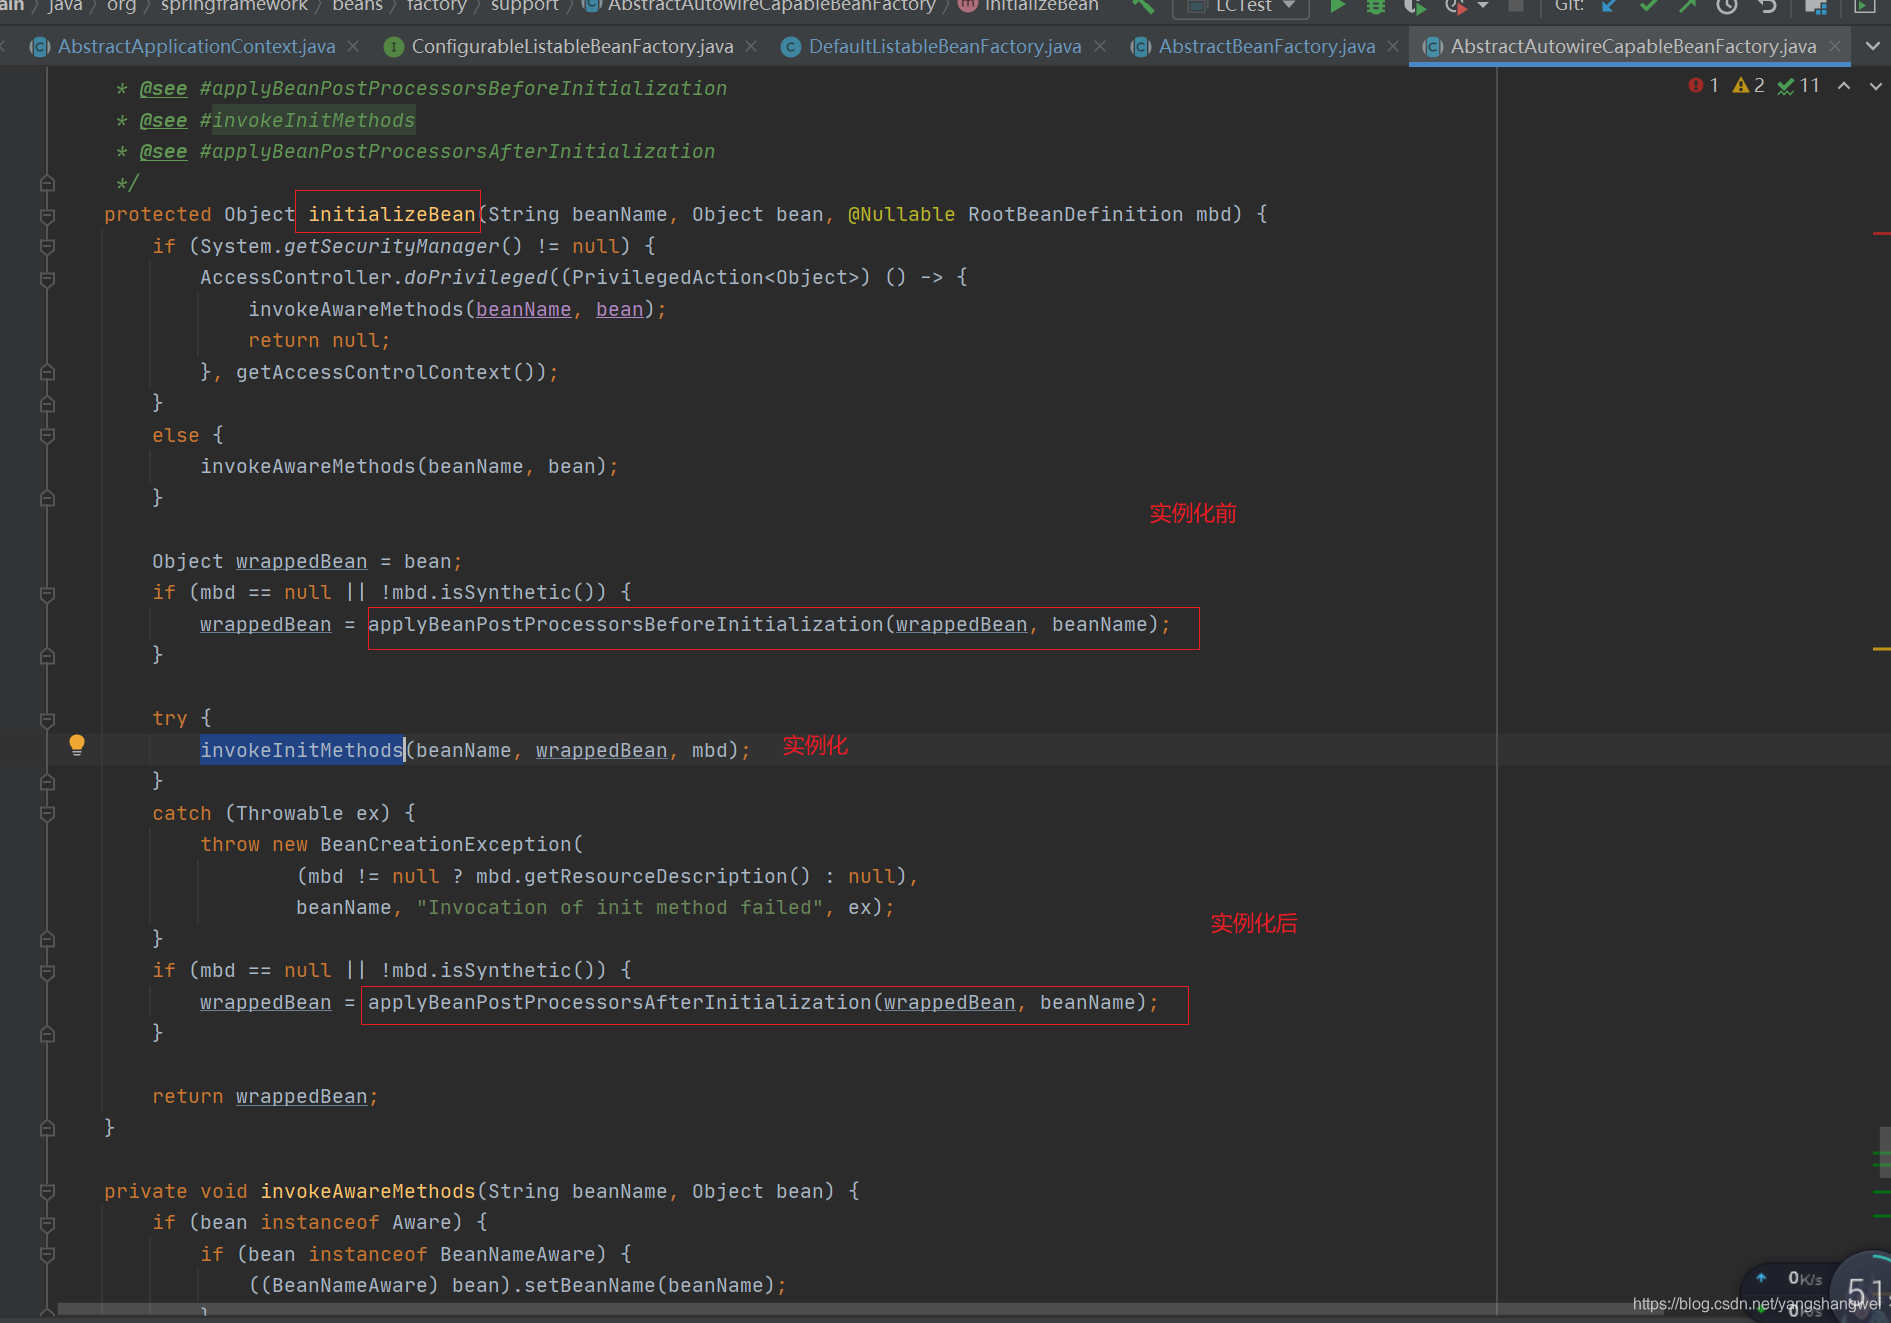The image size is (1891, 1323).
Task: Collapse the else block fold marker
Action: 47,436
